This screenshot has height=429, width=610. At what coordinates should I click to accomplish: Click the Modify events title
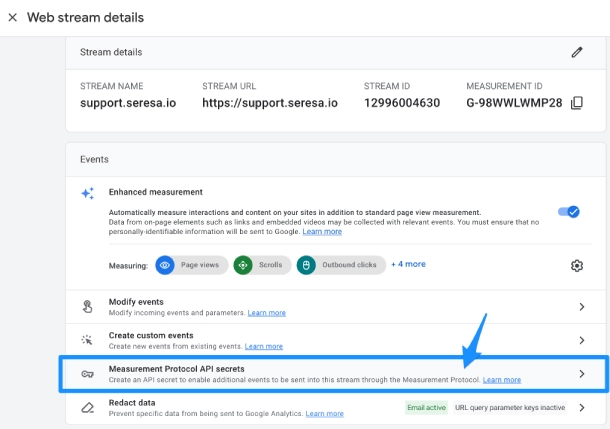(136, 302)
